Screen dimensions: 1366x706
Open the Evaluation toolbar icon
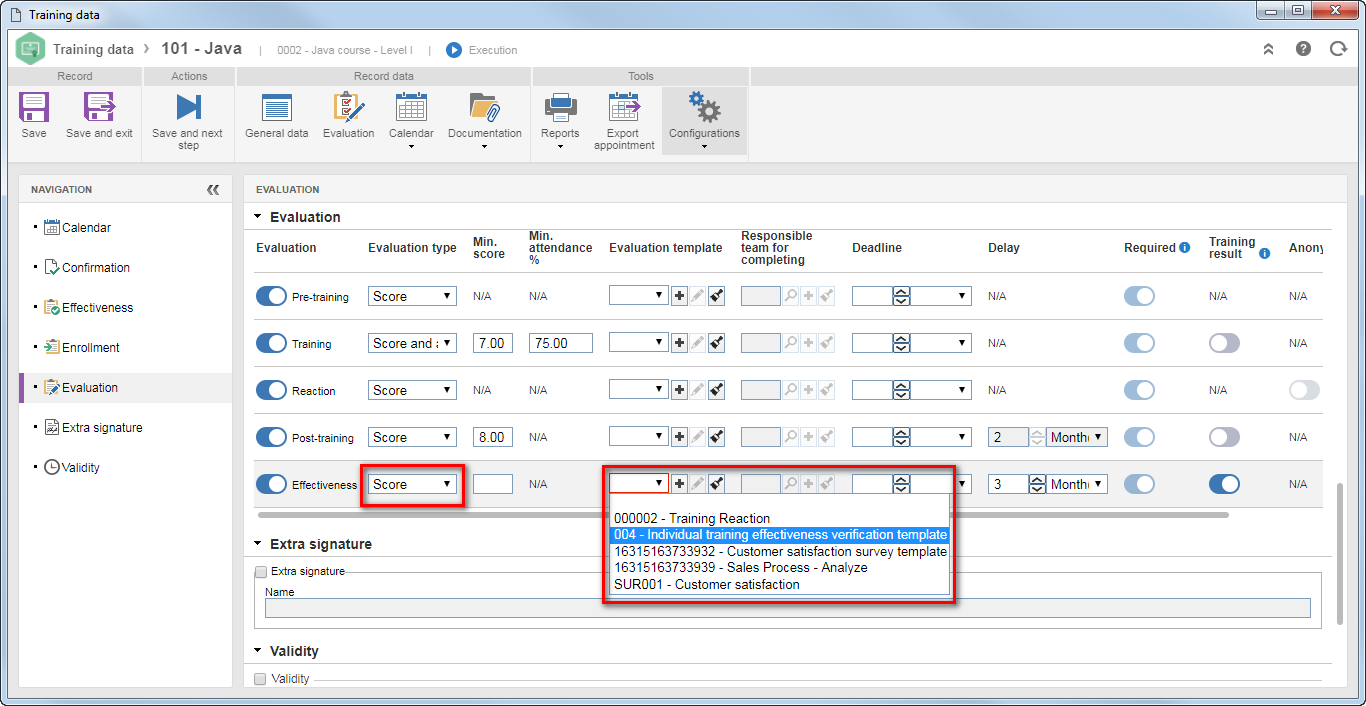coord(348,108)
